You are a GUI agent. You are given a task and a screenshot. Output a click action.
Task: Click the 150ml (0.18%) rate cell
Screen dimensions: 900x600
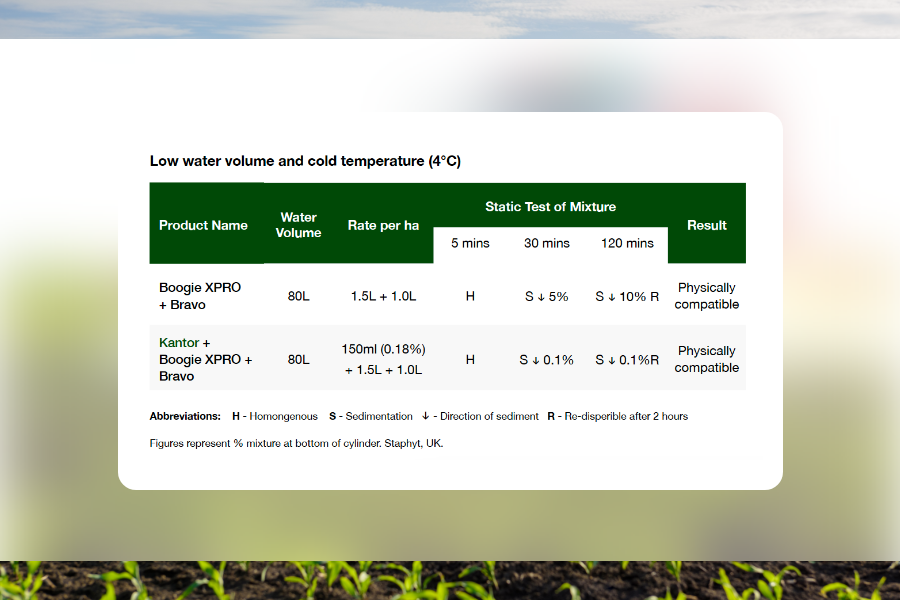pos(383,350)
